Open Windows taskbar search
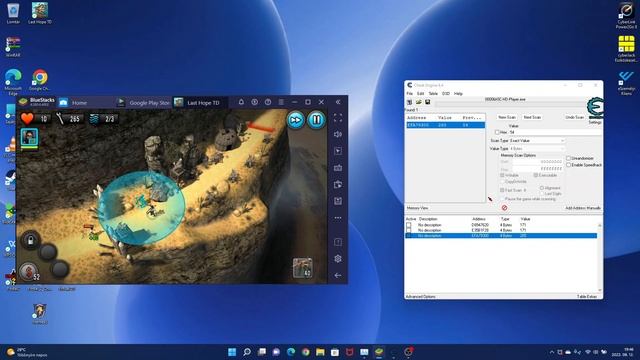 tap(247, 352)
